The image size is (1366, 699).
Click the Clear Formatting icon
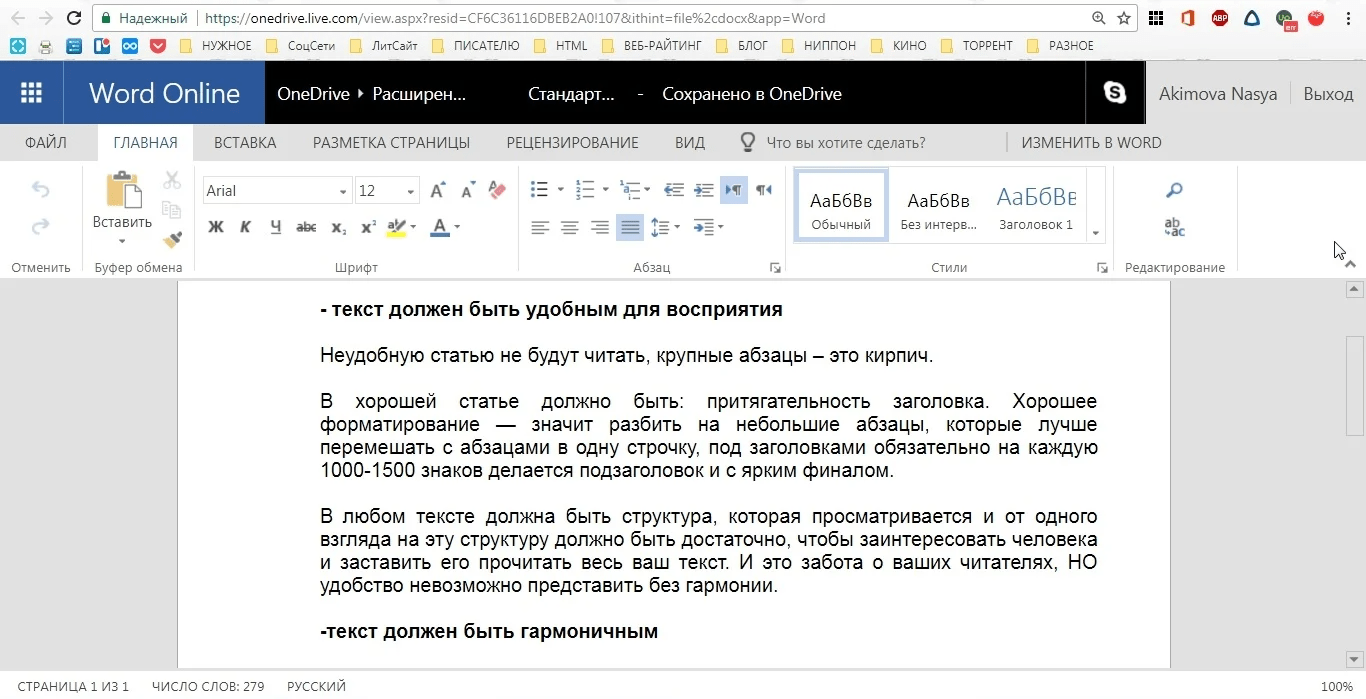tap(497, 189)
